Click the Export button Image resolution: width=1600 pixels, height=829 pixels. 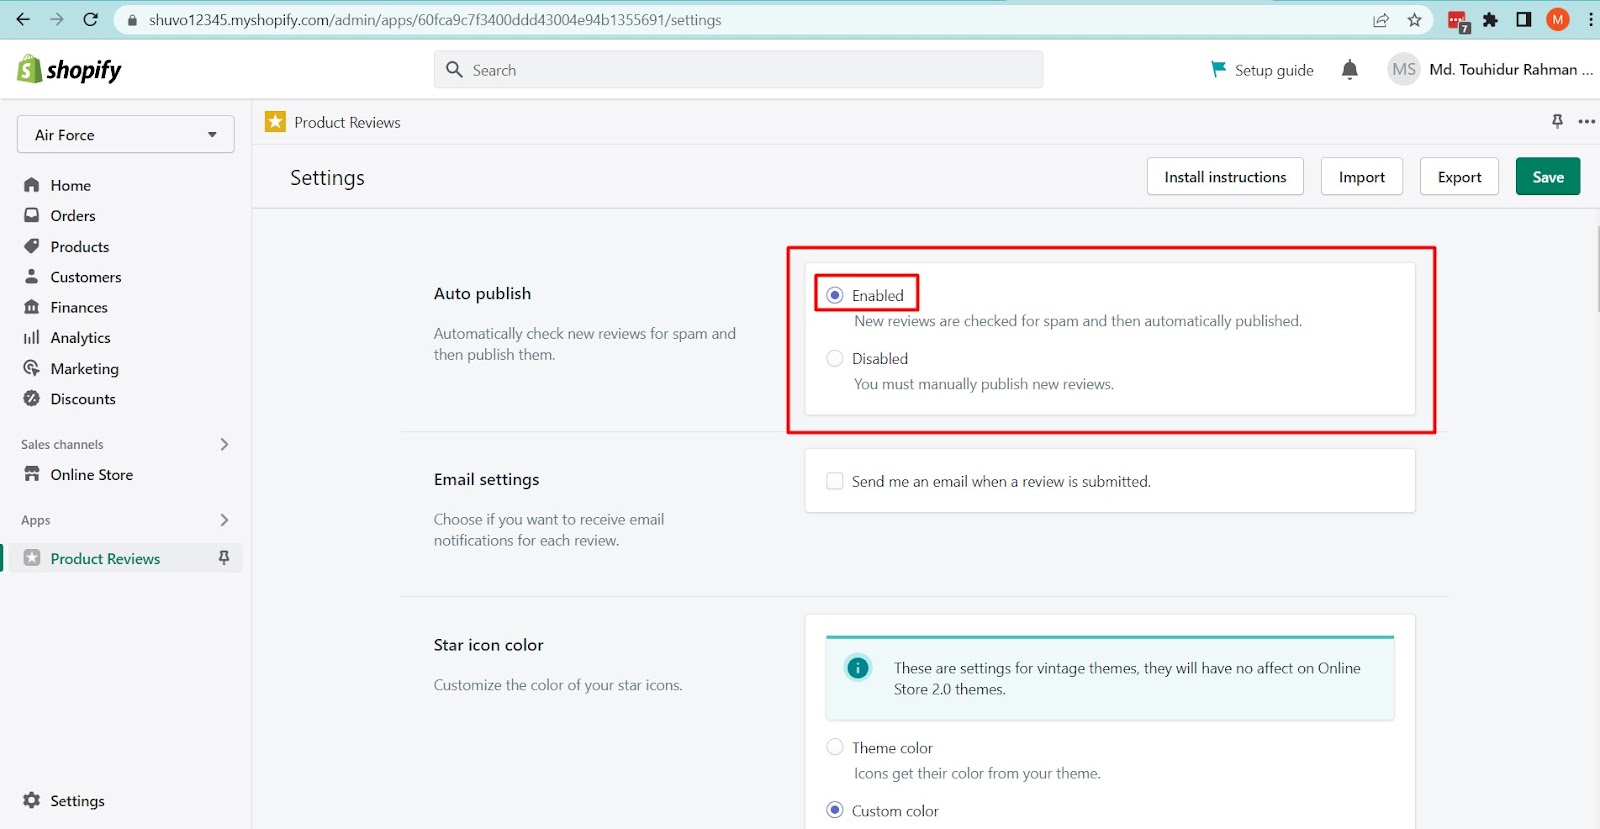pyautogui.click(x=1459, y=177)
